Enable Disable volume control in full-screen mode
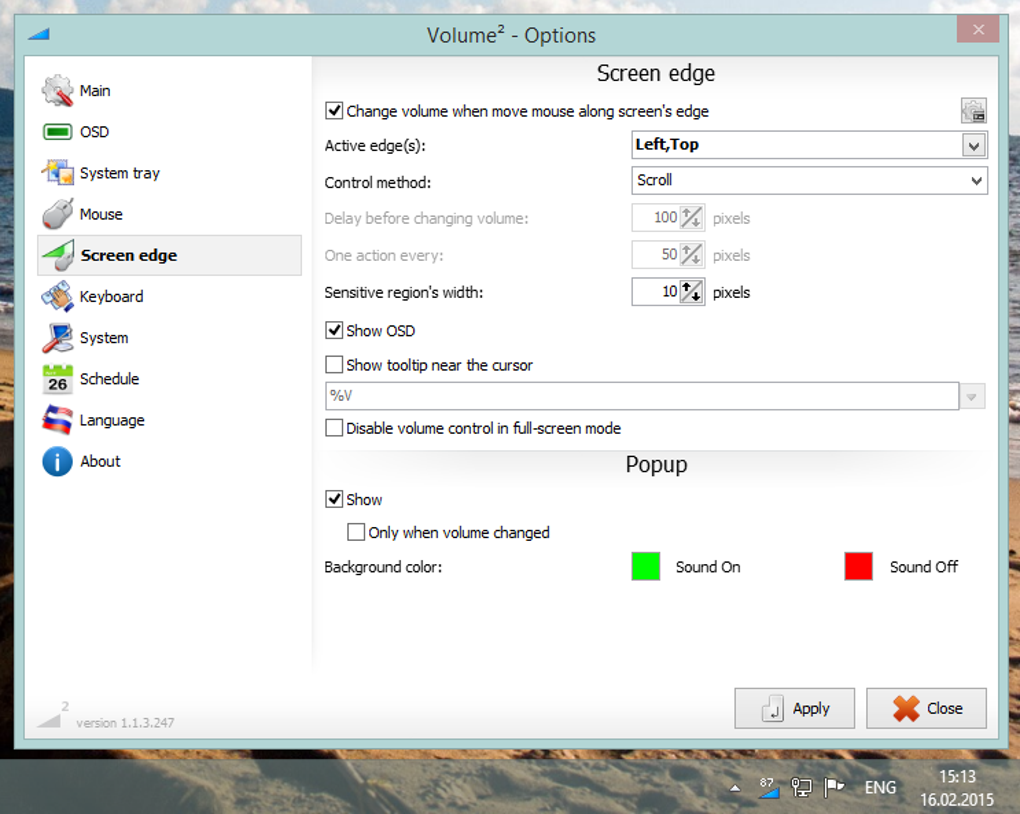 pyautogui.click(x=334, y=427)
